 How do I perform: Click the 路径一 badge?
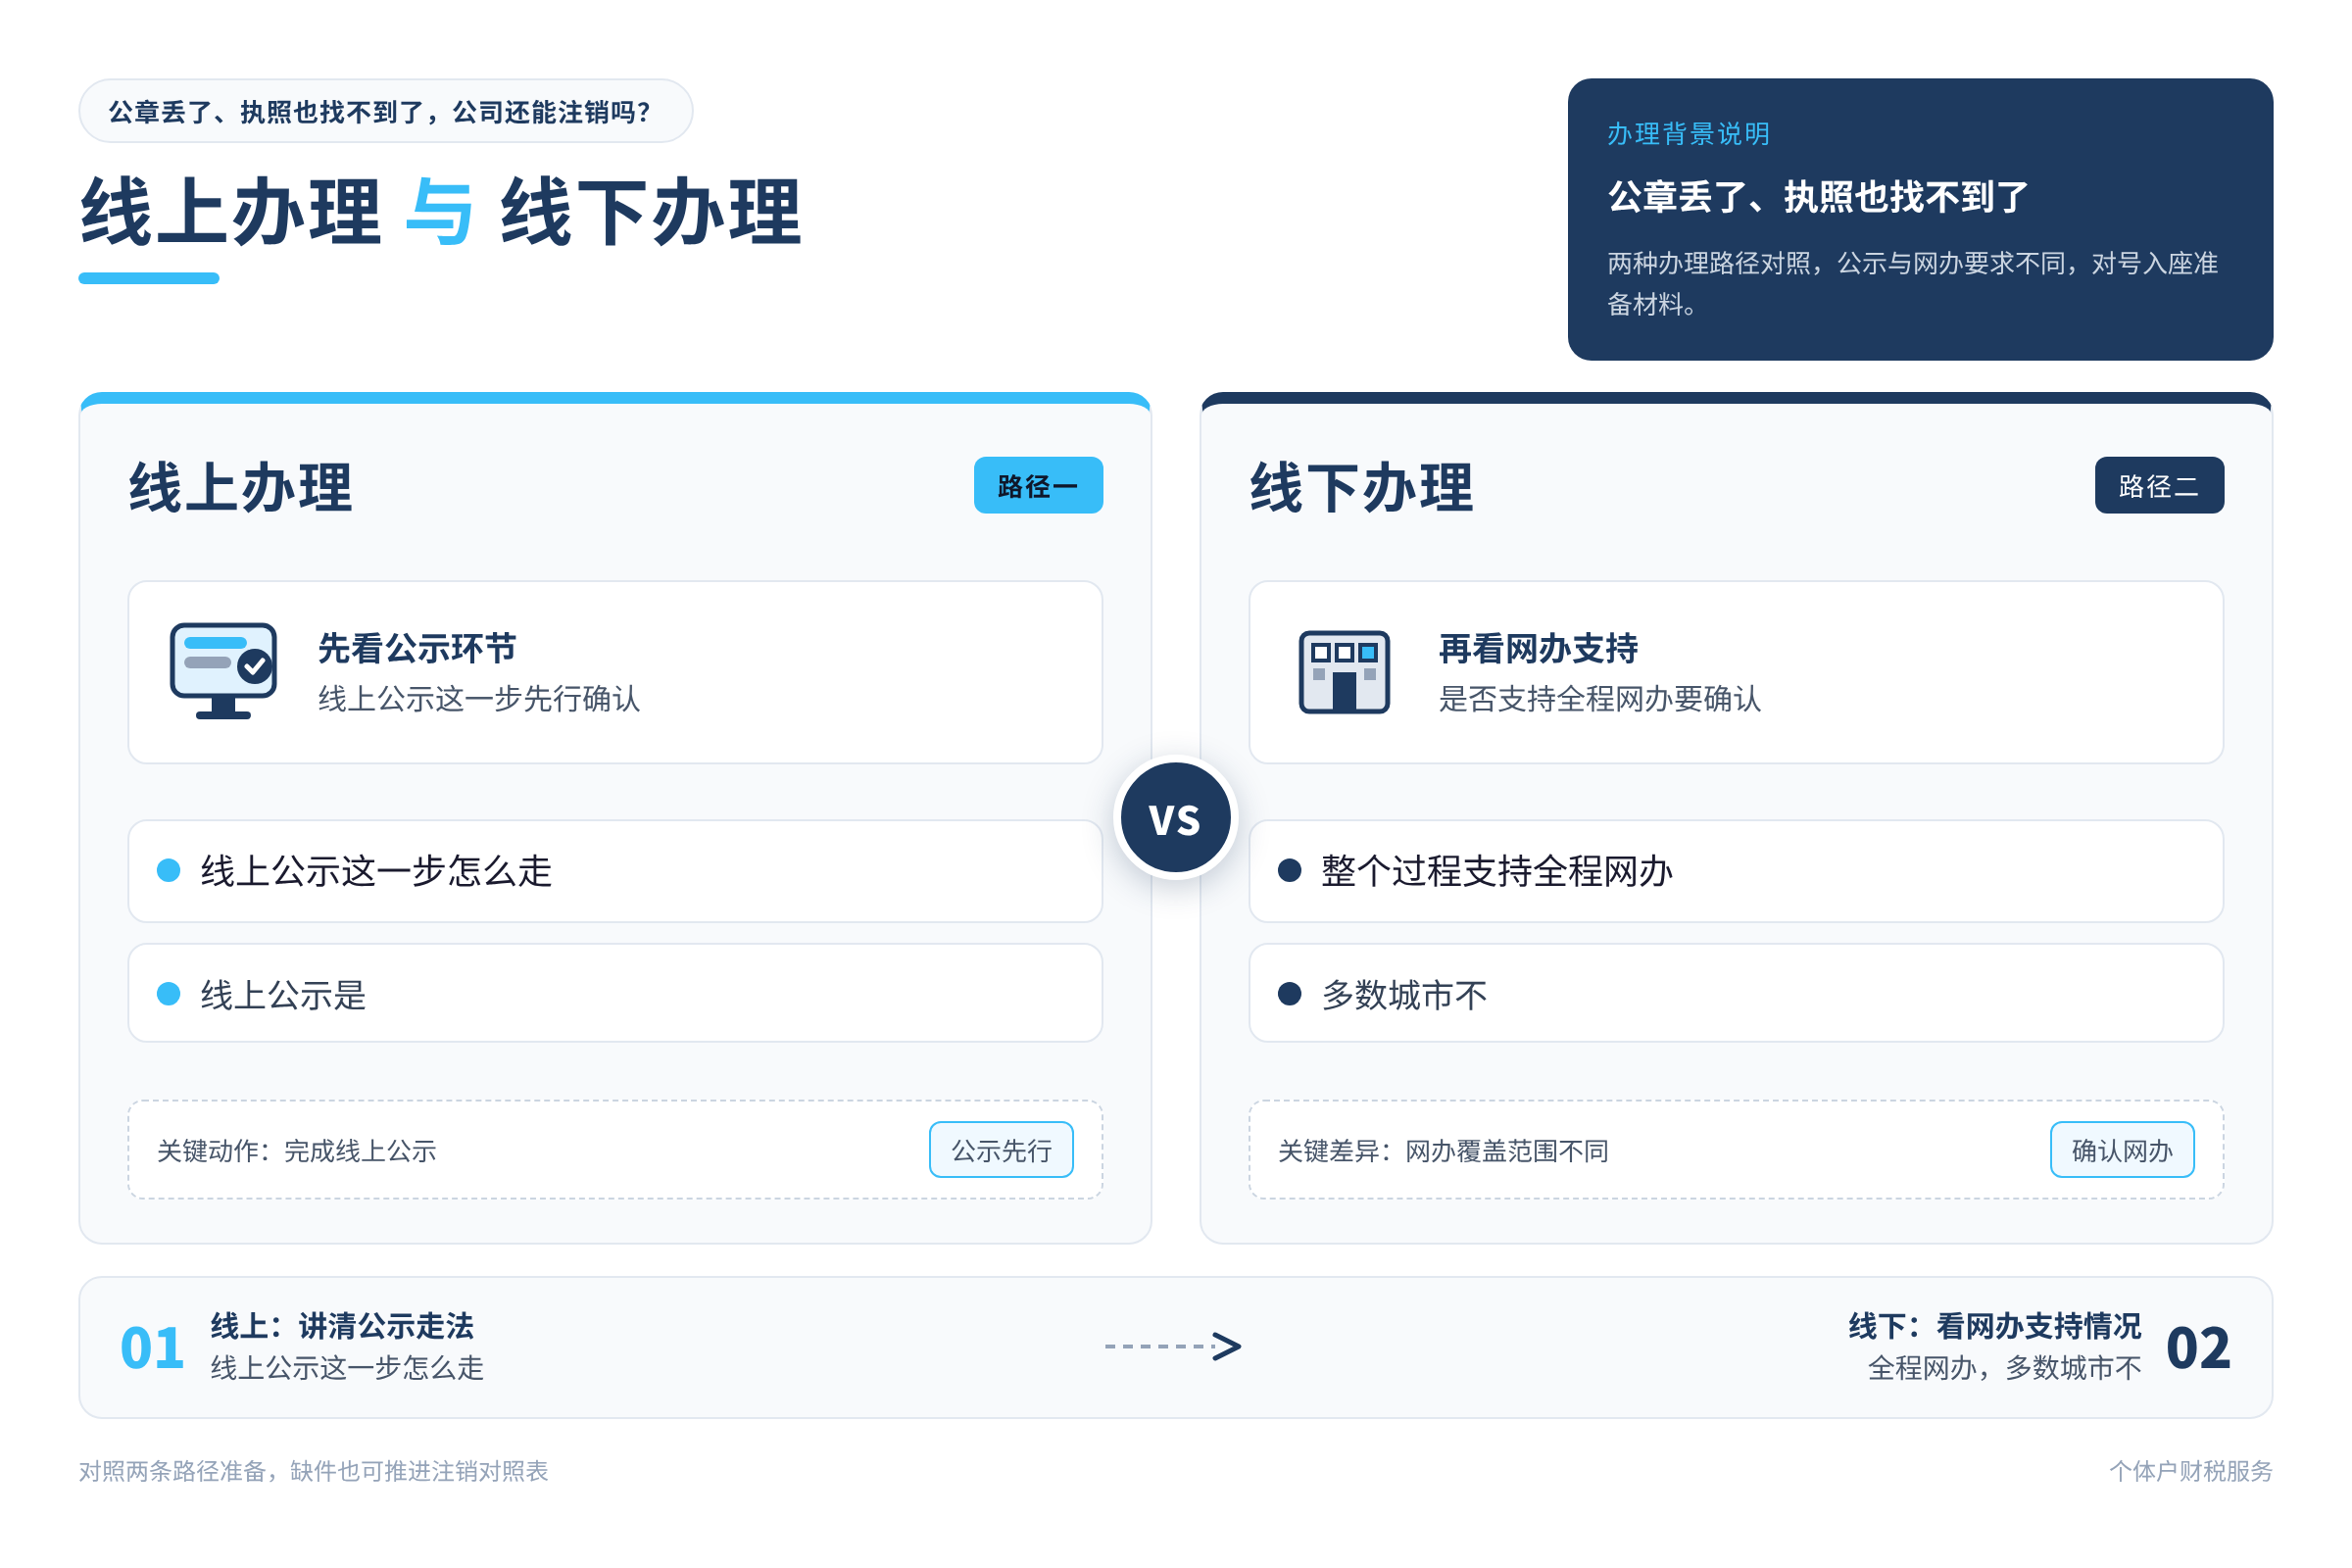tap(1038, 485)
